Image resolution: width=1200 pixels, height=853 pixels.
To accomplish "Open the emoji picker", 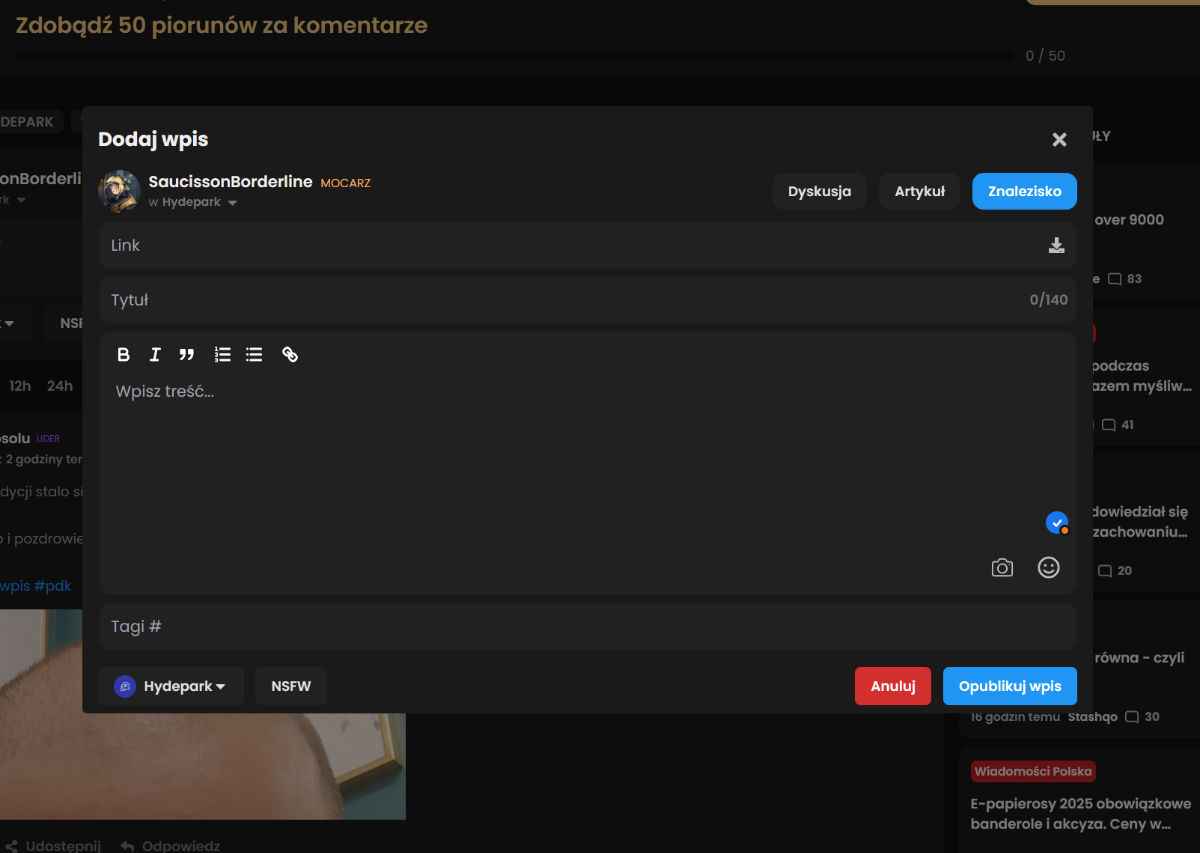I will pyautogui.click(x=1048, y=567).
